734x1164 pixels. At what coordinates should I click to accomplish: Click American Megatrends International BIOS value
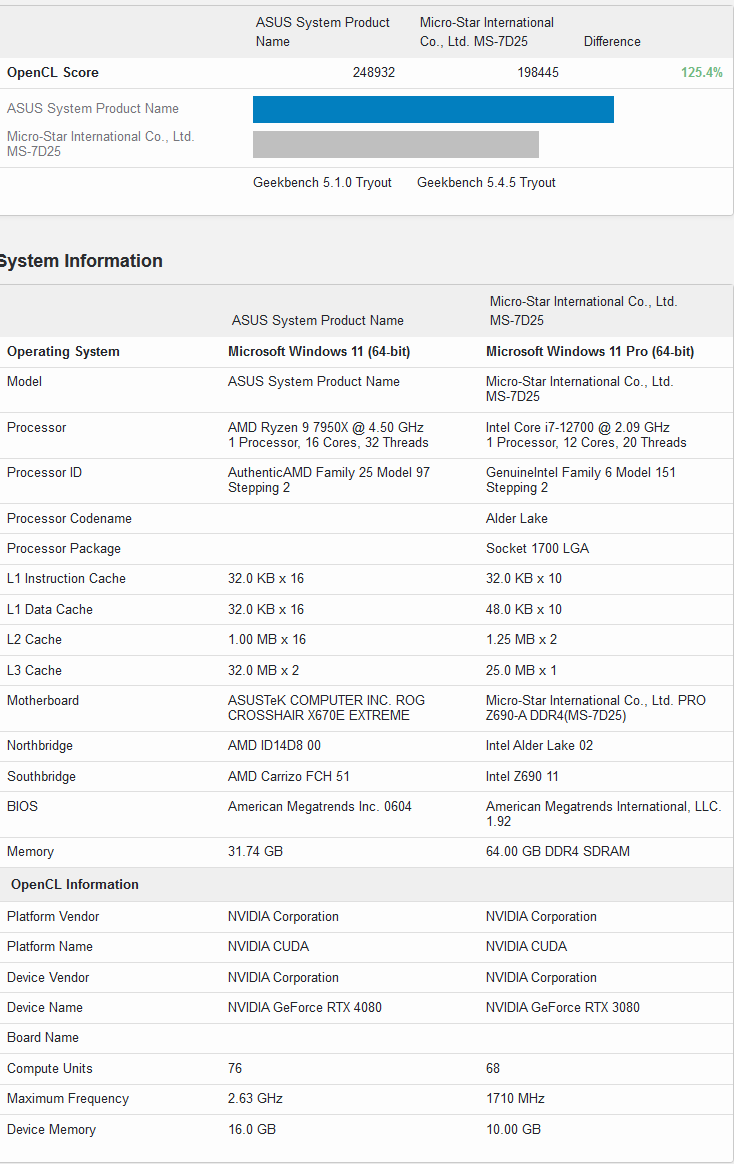[603, 814]
